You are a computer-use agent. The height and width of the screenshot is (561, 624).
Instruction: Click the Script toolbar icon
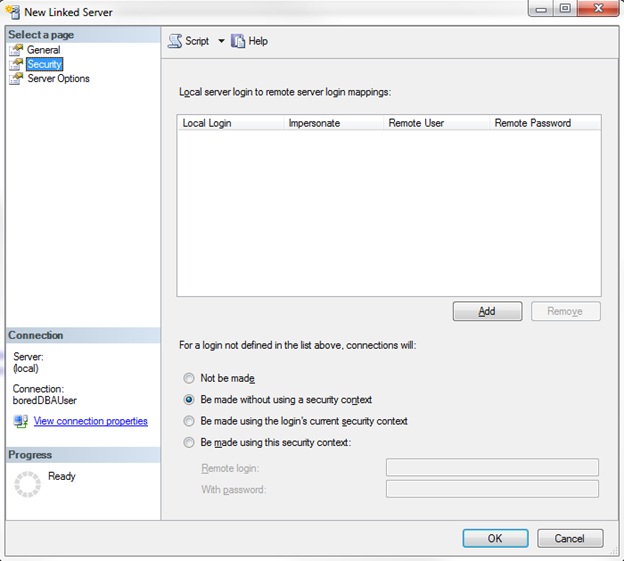coord(175,41)
